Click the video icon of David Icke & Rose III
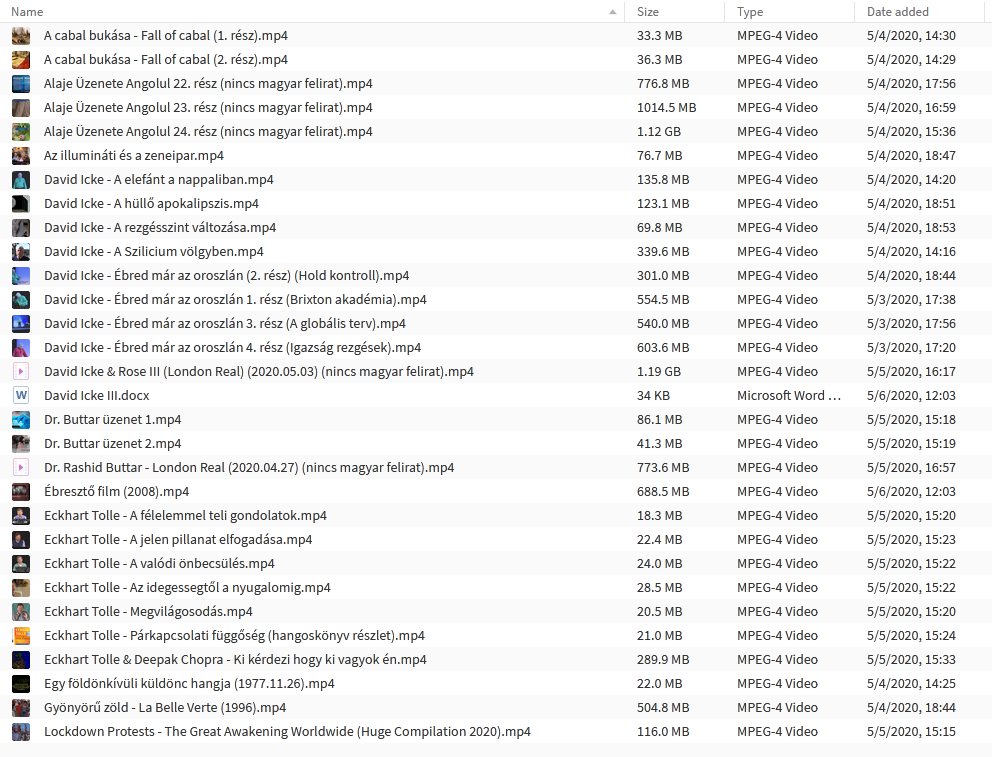992x757 pixels. click(21, 371)
